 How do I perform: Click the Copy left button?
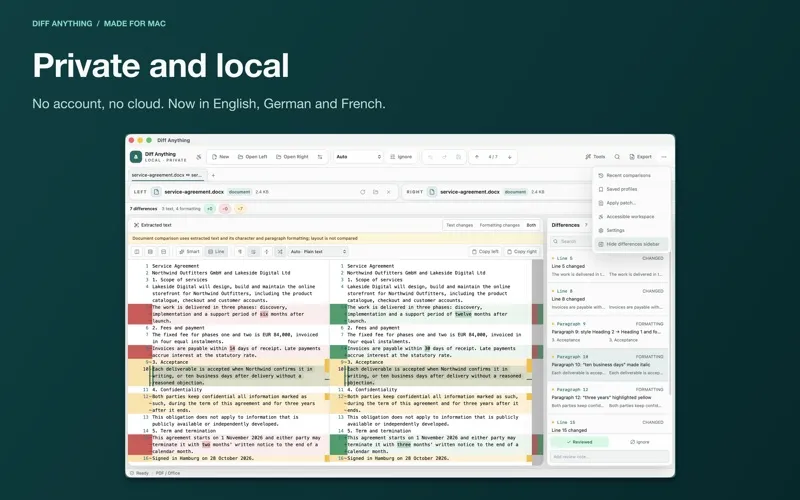(485, 252)
